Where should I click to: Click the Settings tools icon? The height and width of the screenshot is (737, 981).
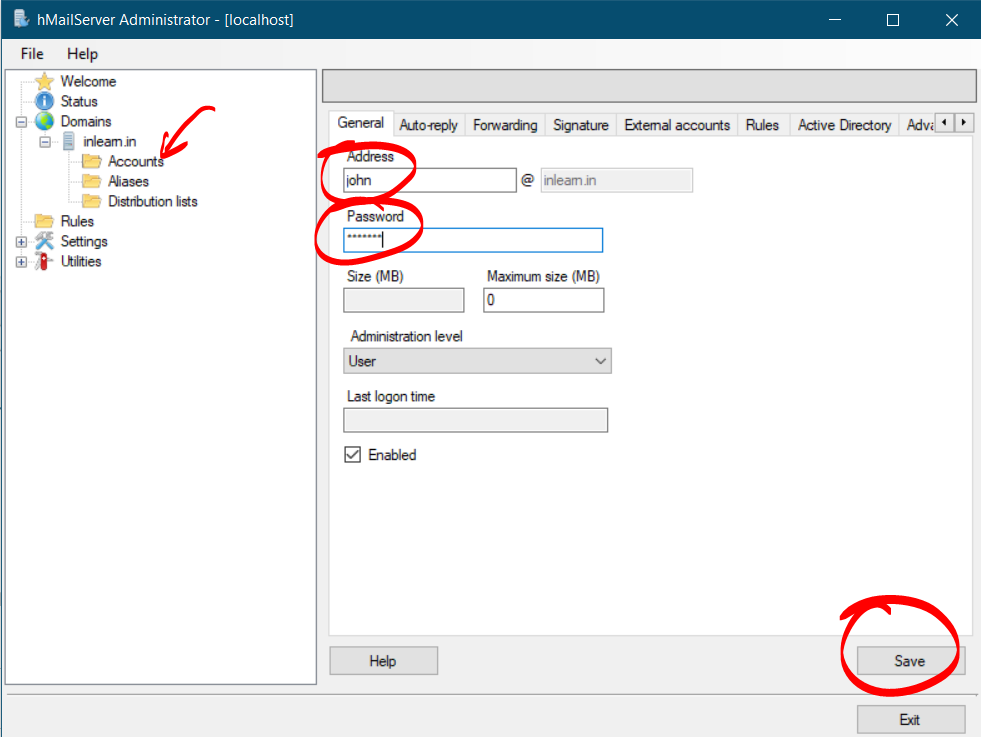[44, 241]
